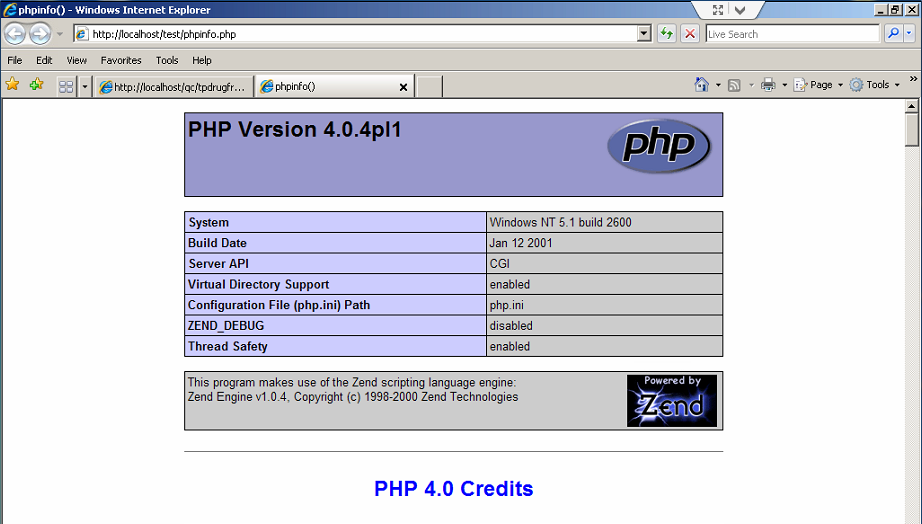Open Quick Tabs grid icon
The image size is (922, 524).
pyautogui.click(x=66, y=87)
